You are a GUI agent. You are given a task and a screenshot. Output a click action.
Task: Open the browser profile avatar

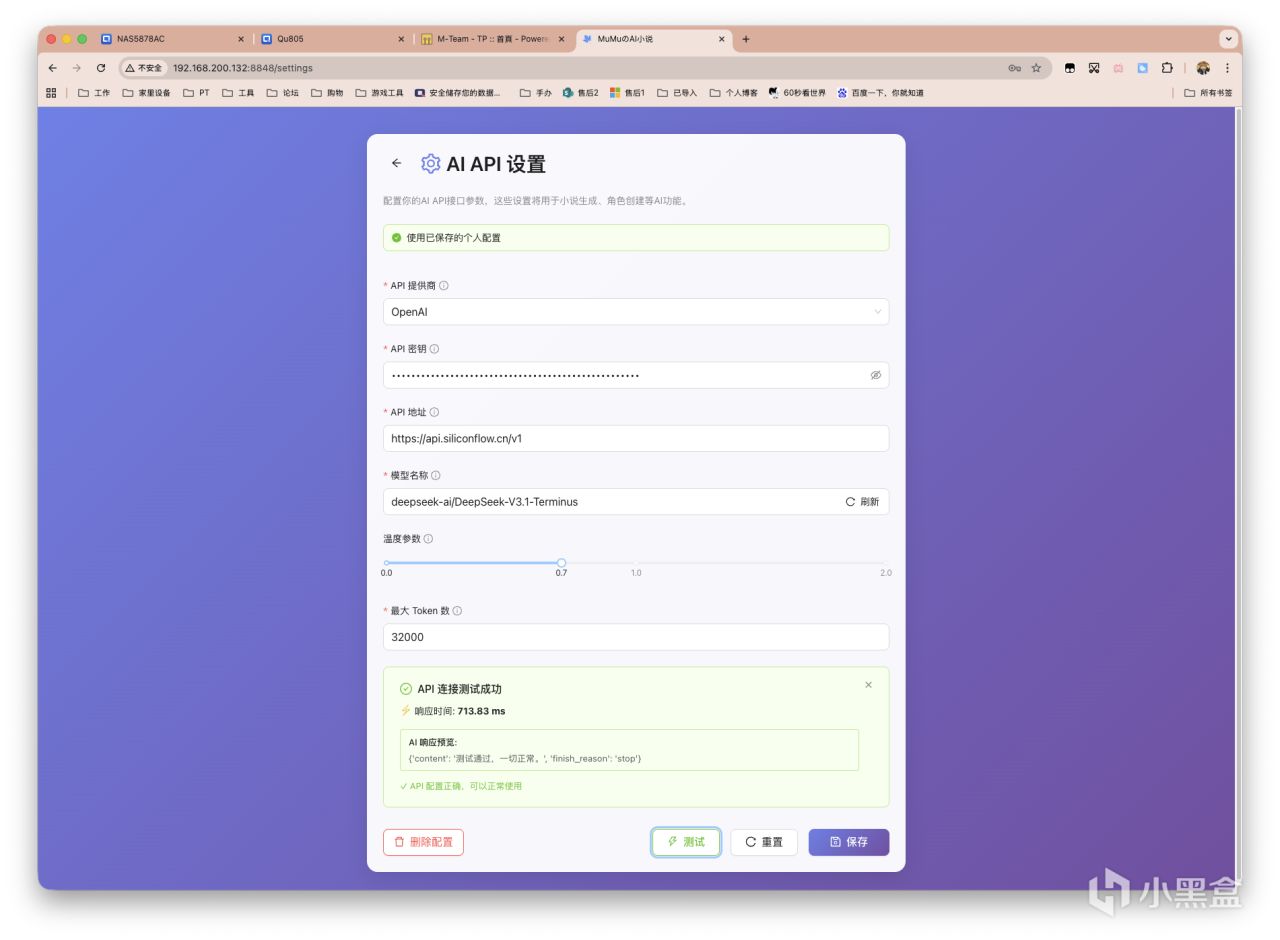click(x=1203, y=68)
